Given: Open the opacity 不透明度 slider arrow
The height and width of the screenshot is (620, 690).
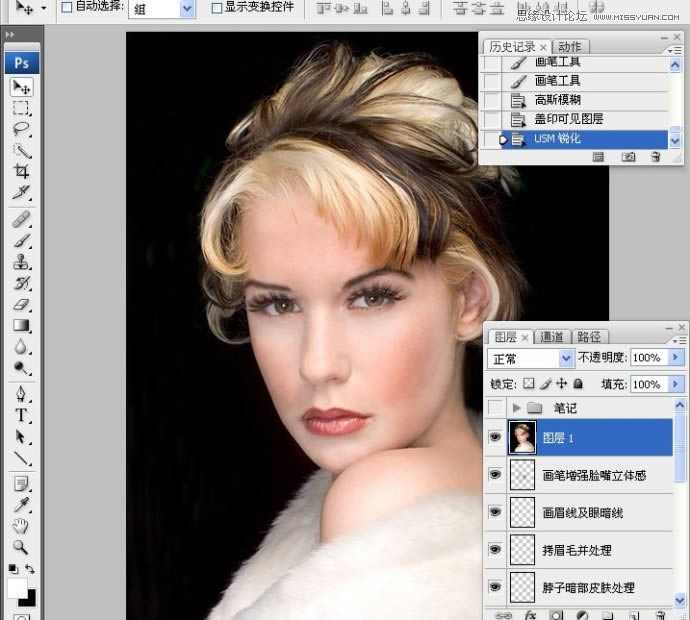Looking at the screenshot, I should [x=676, y=358].
